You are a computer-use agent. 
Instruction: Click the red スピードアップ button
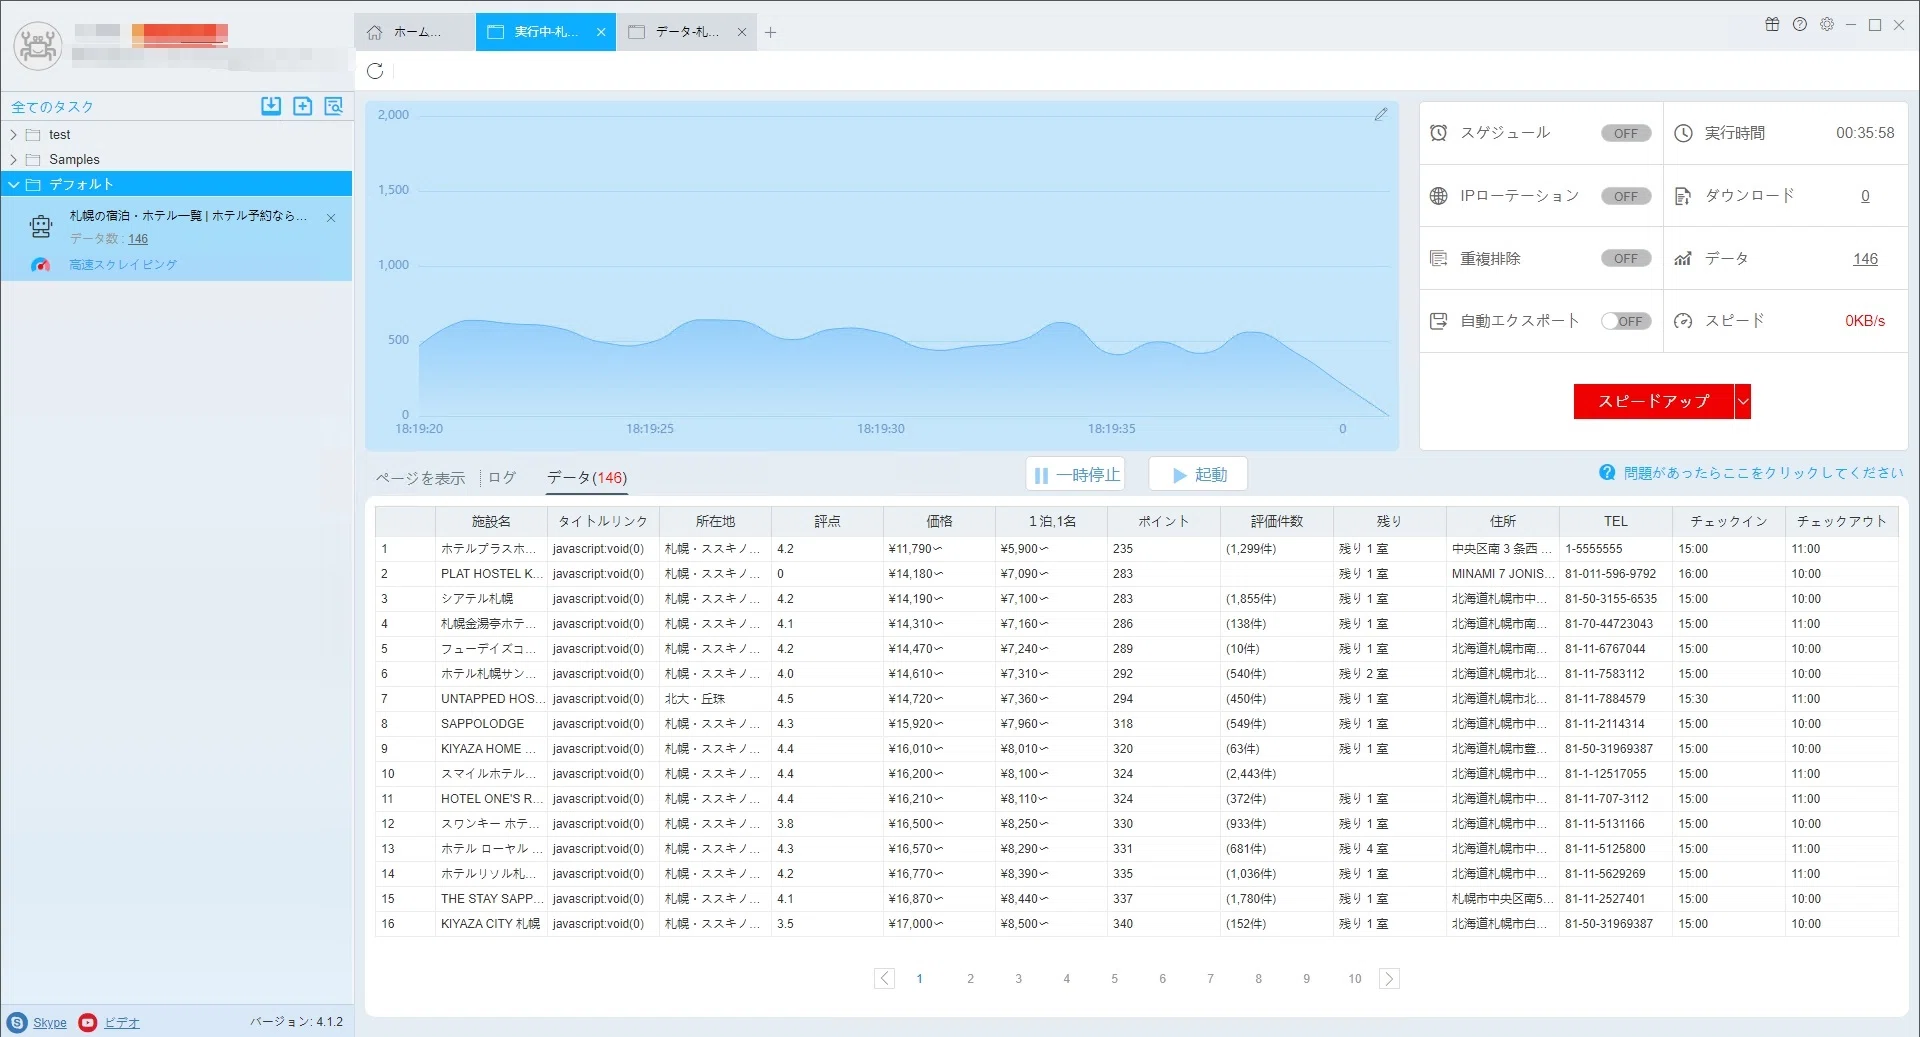pos(1654,401)
